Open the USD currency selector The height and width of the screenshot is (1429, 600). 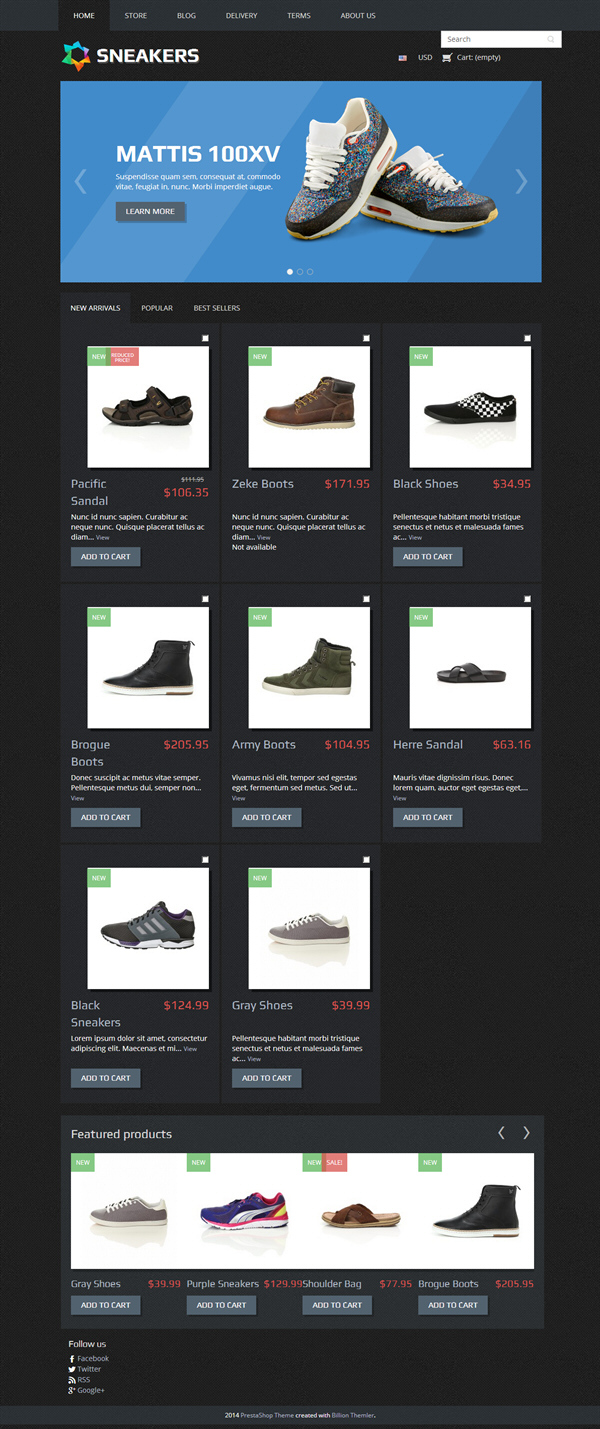click(x=425, y=58)
